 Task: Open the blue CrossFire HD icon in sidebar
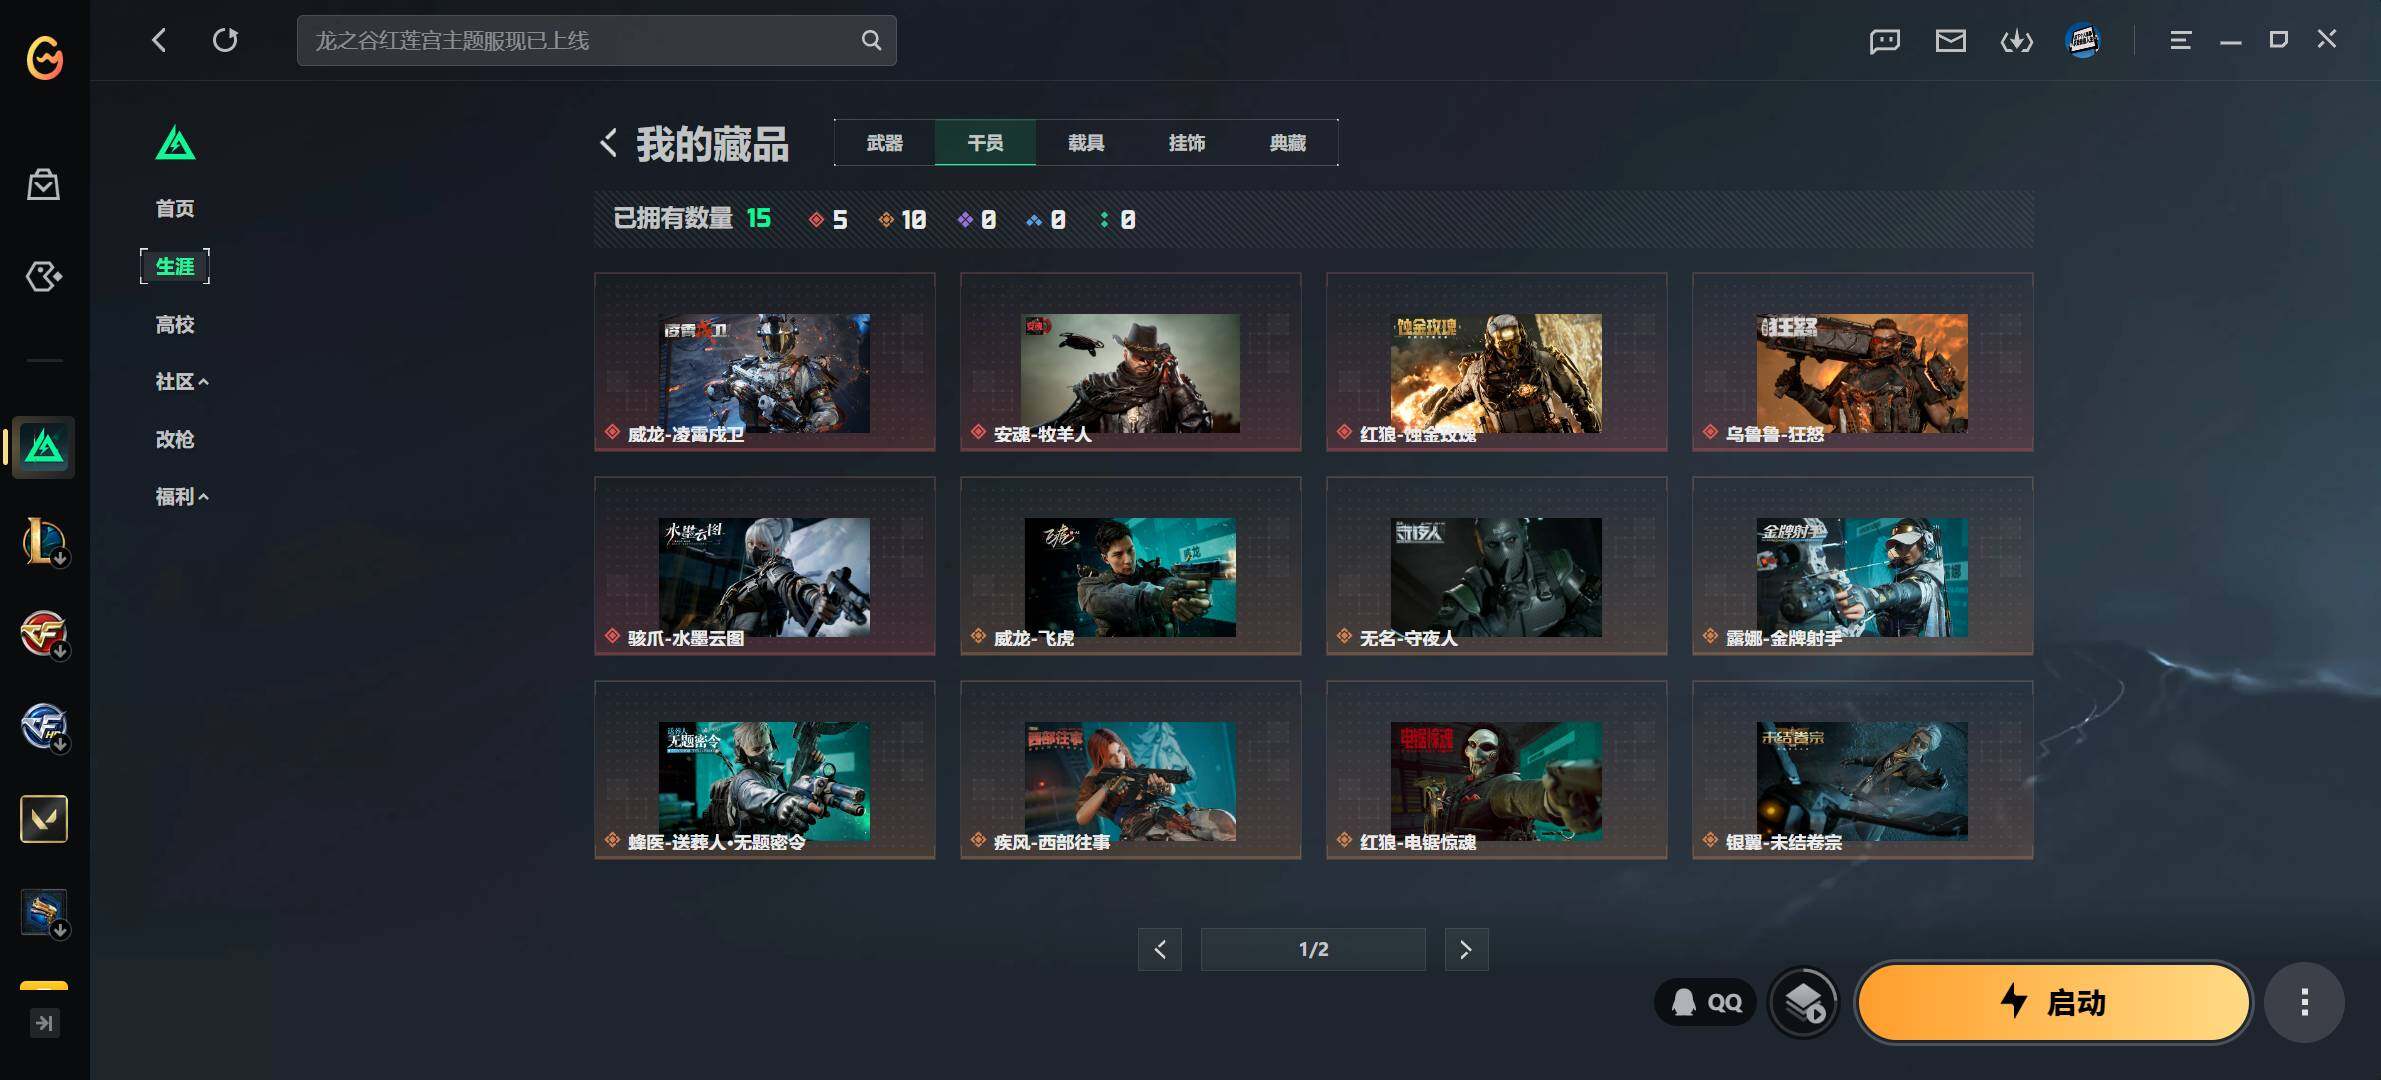pos(44,727)
